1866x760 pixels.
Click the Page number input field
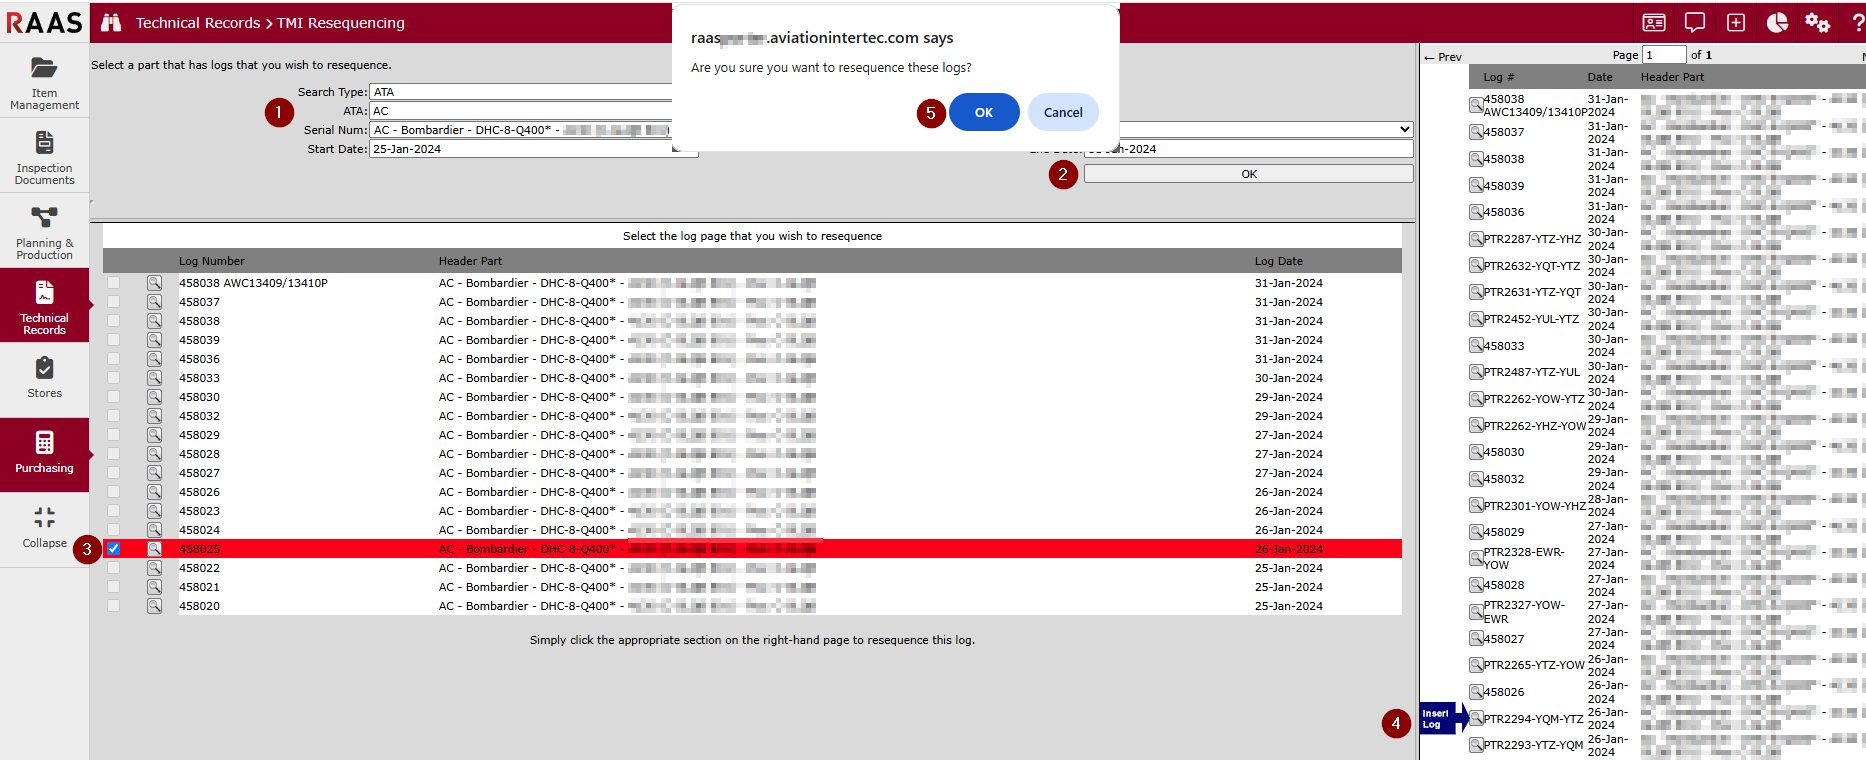click(1664, 55)
